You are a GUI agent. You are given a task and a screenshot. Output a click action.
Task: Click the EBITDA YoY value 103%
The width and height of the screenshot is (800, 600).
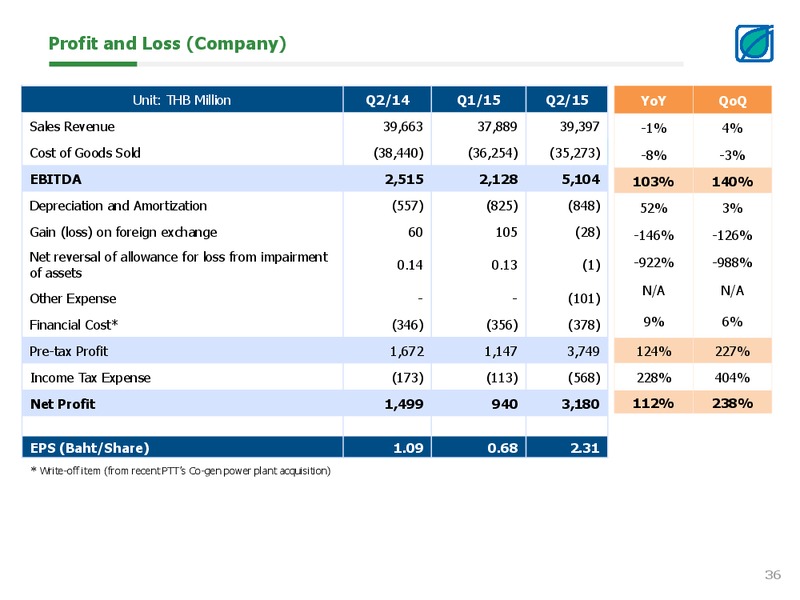653,182
